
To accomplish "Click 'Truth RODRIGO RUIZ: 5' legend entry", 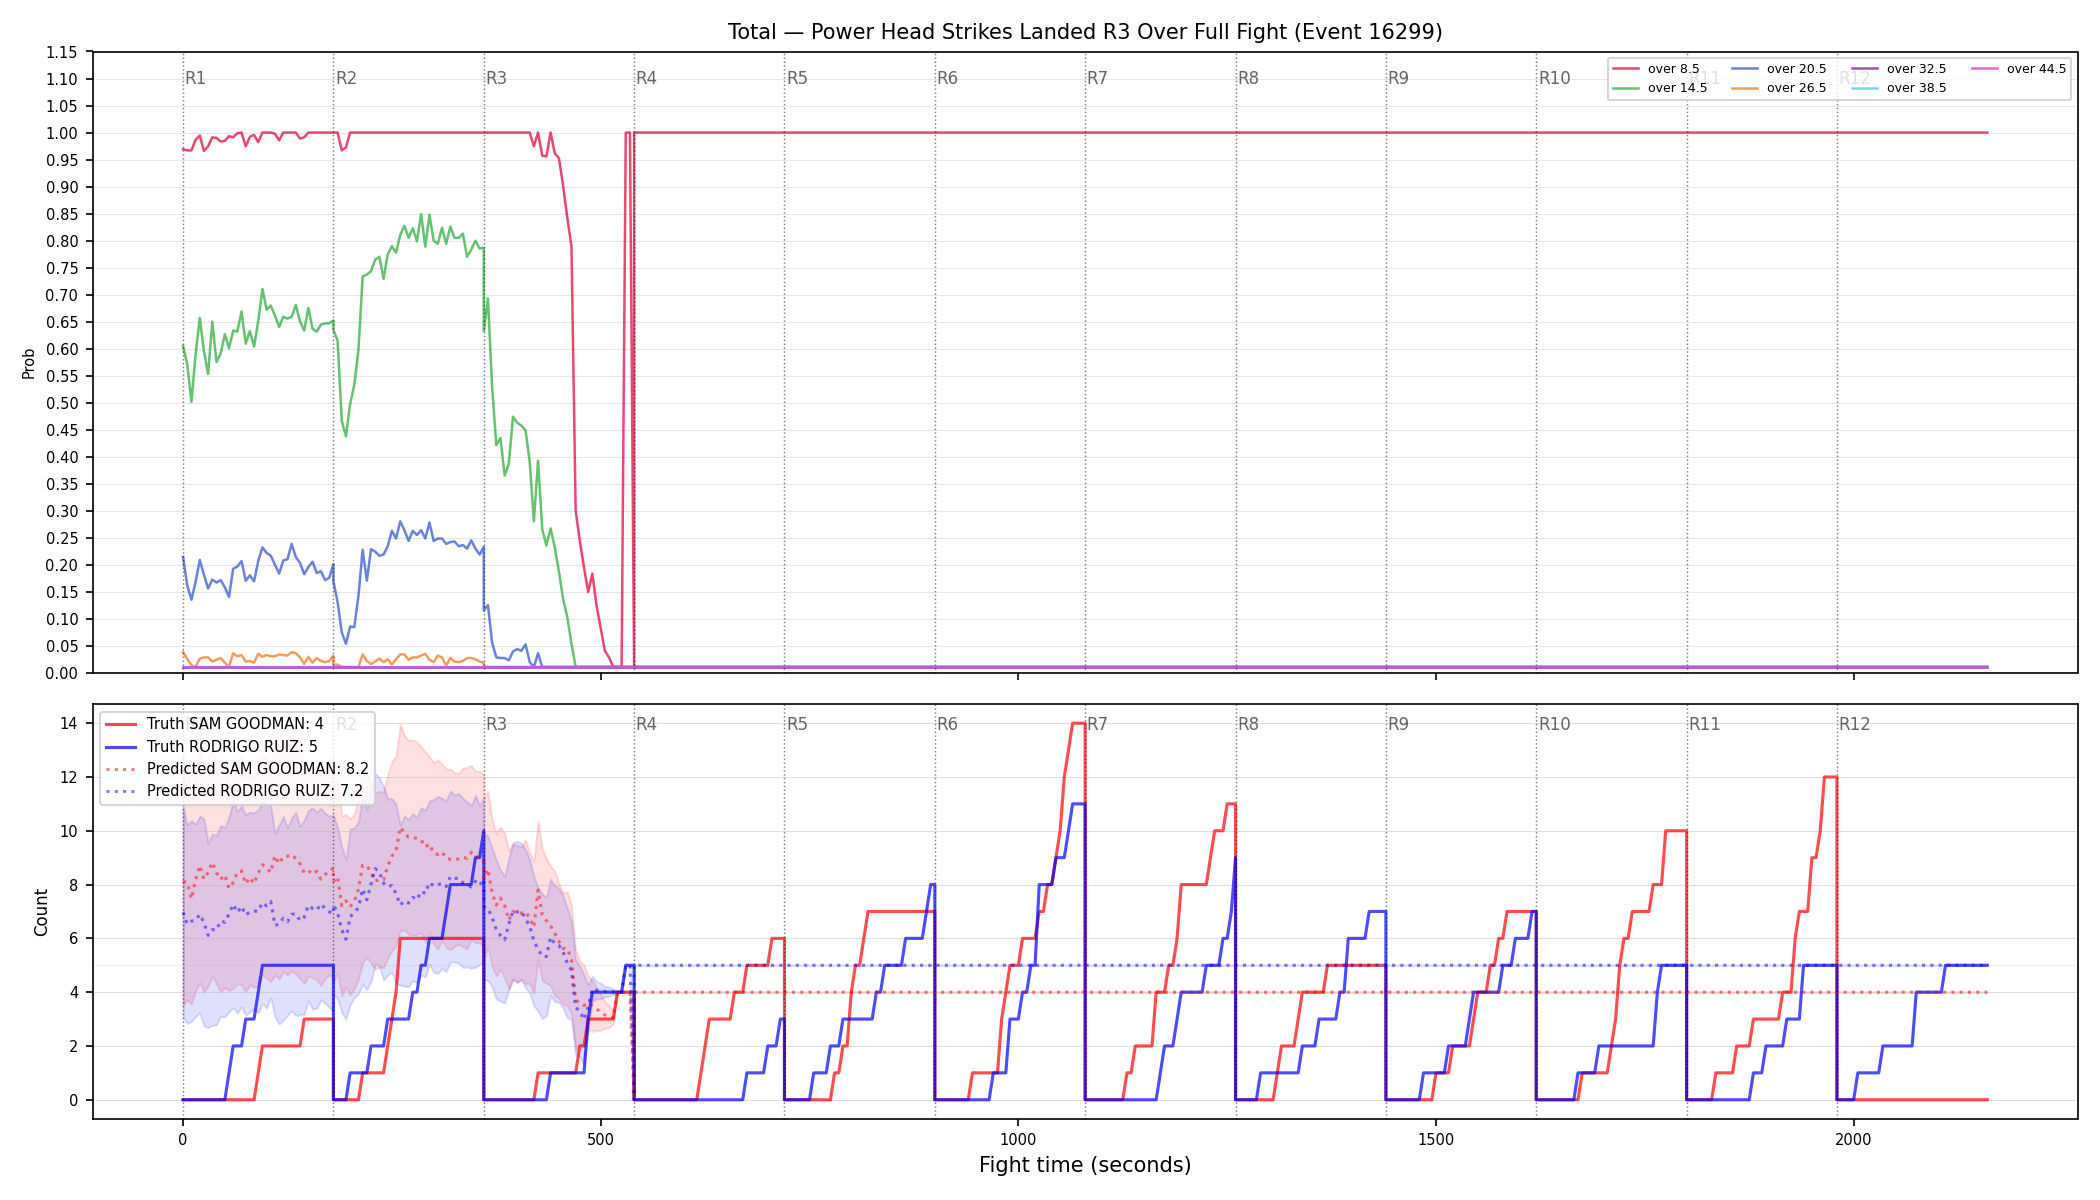I will tap(211, 746).
